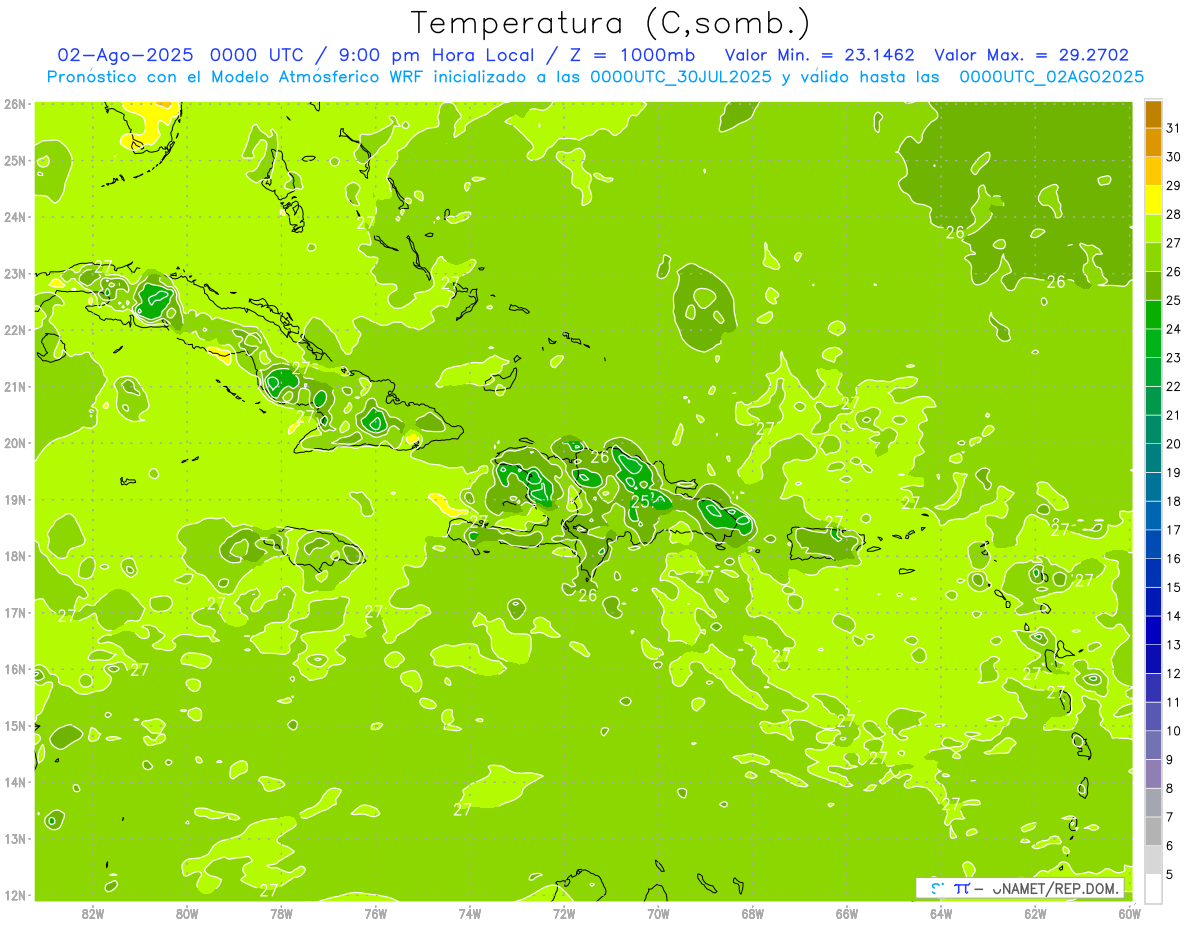
Task: Click the 17N latitude axis label
Action: [x=14, y=612]
